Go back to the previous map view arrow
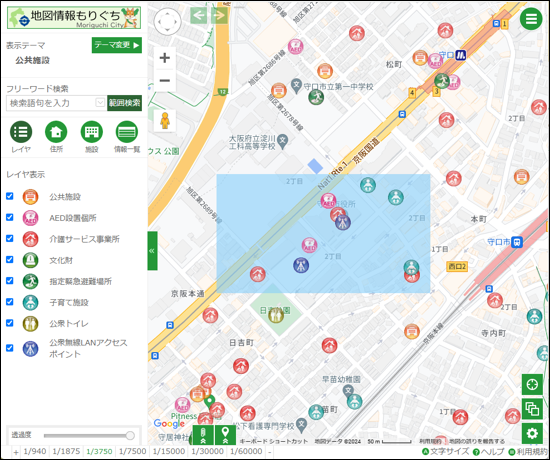Viewport: 550px width, 460px height. pos(199,15)
